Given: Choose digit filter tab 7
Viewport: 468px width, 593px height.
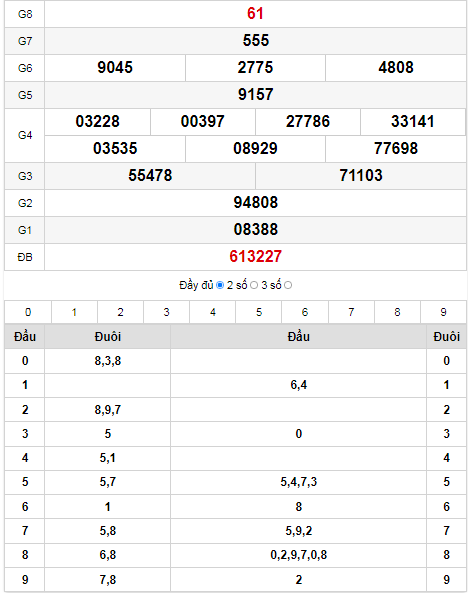Looking at the screenshot, I should click(x=351, y=312).
